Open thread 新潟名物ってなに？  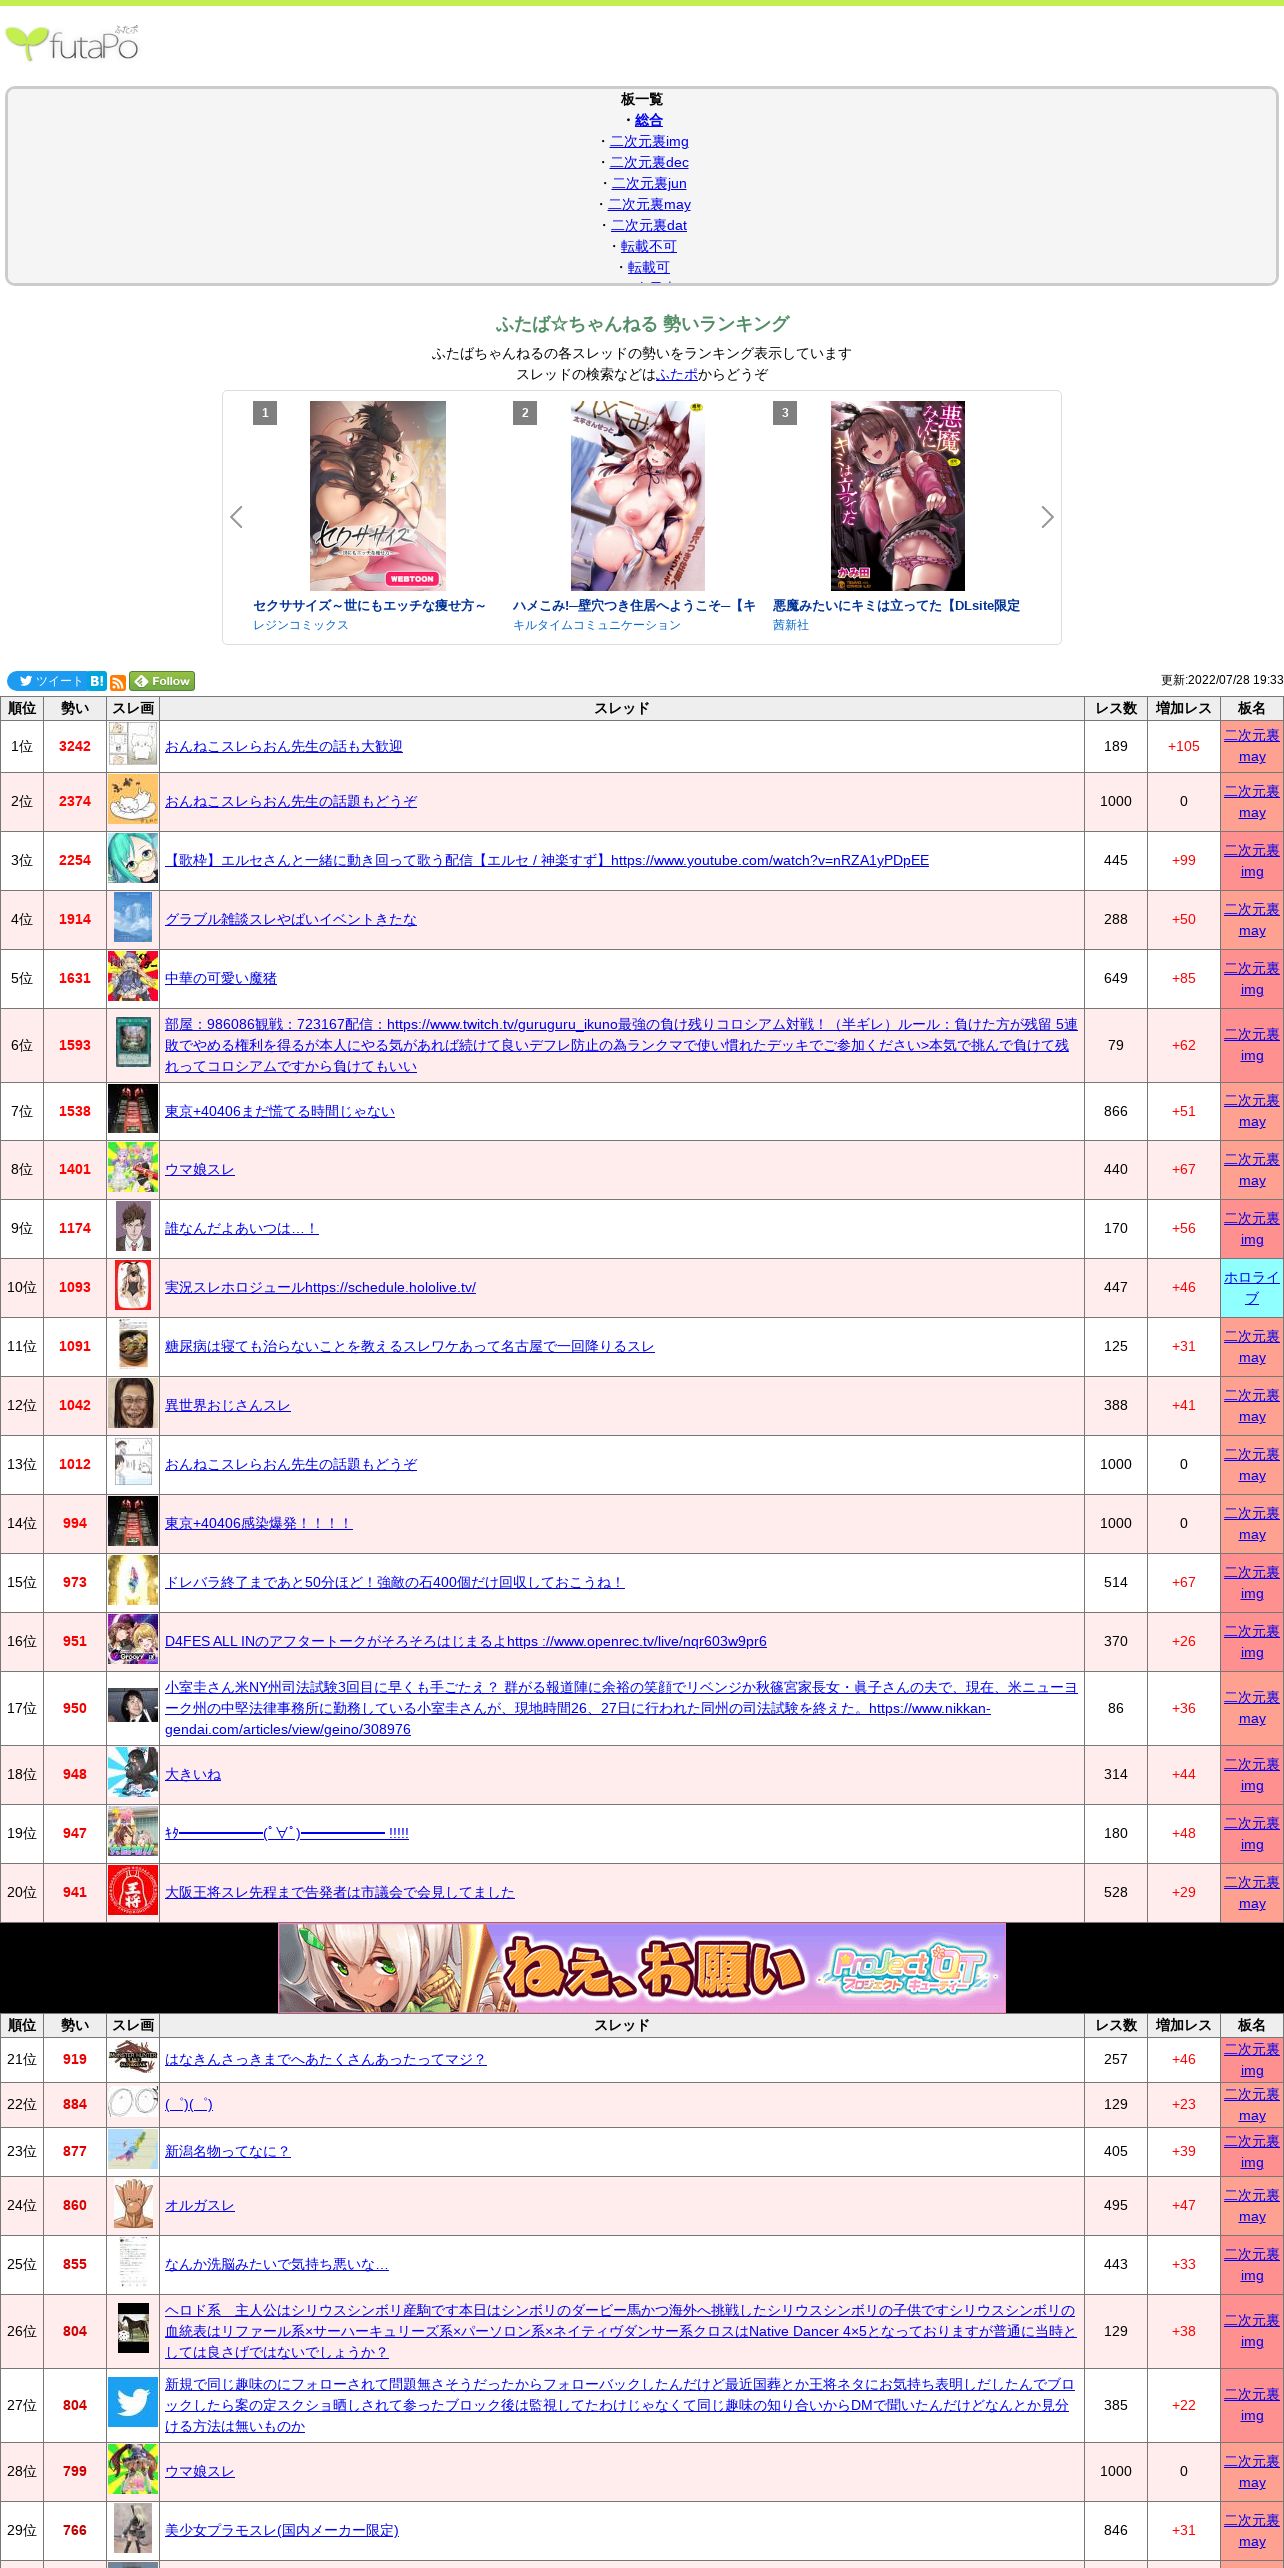pyautogui.click(x=228, y=2151)
